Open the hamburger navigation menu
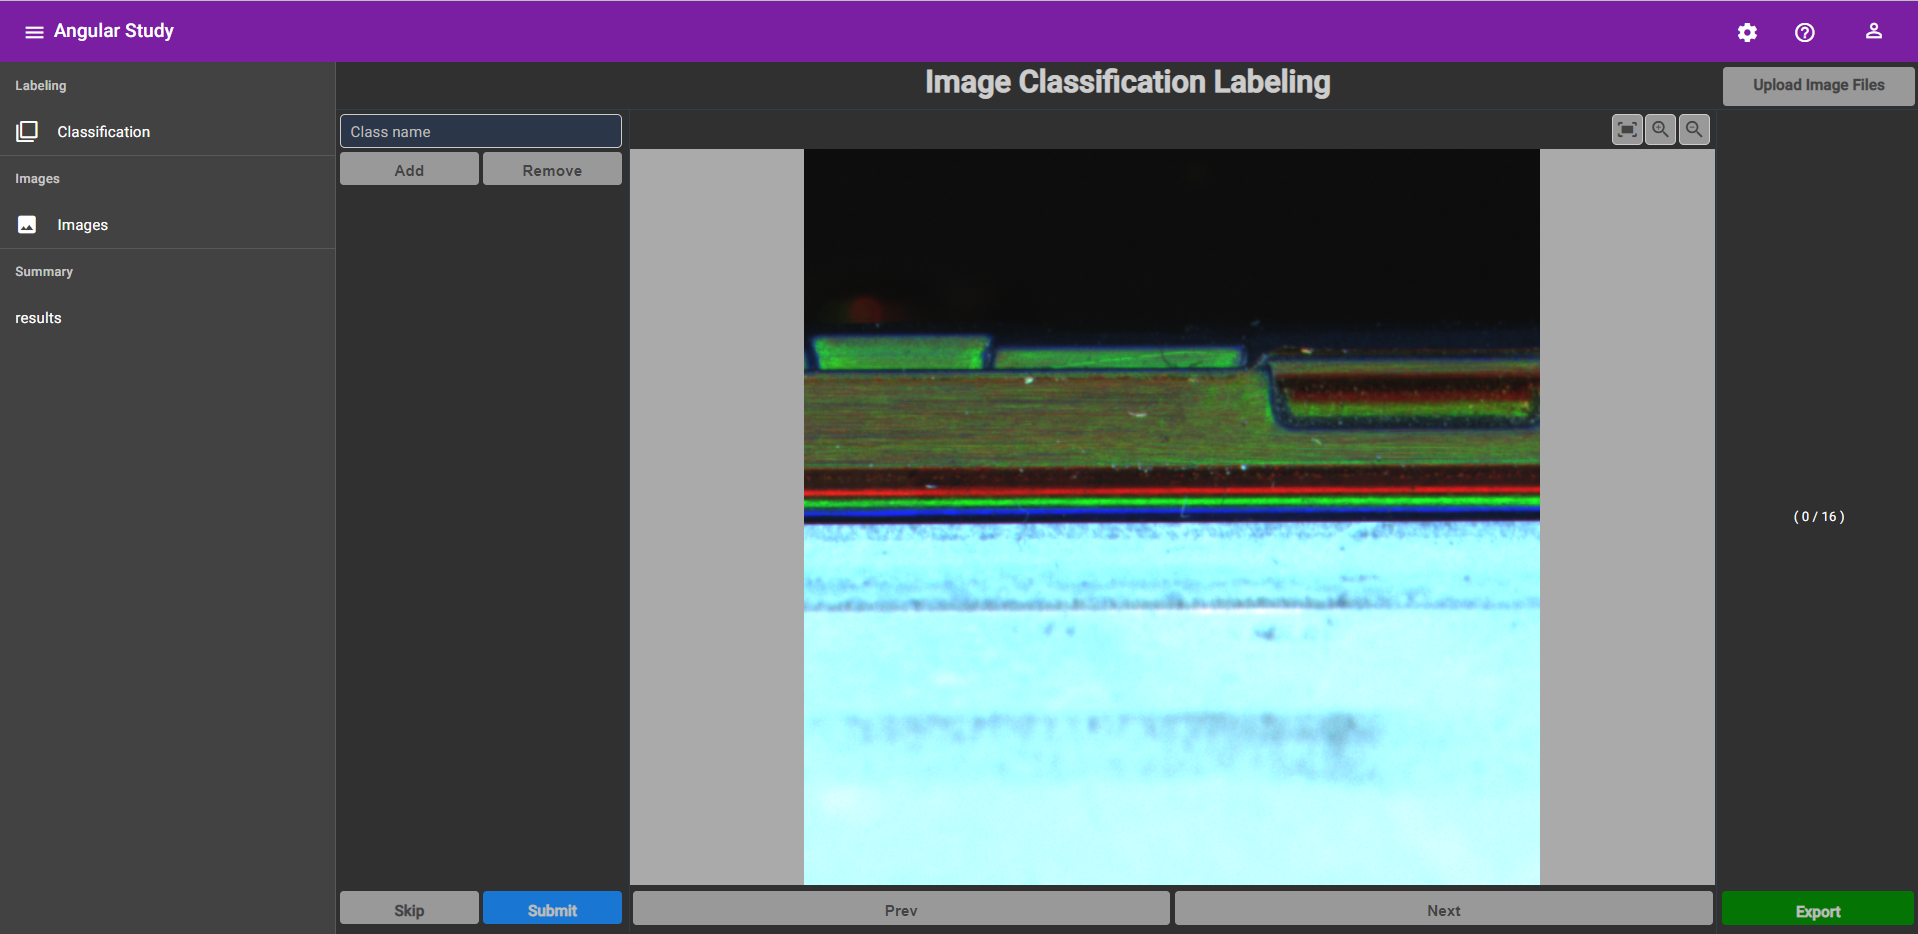The image size is (1918, 934). [34, 32]
